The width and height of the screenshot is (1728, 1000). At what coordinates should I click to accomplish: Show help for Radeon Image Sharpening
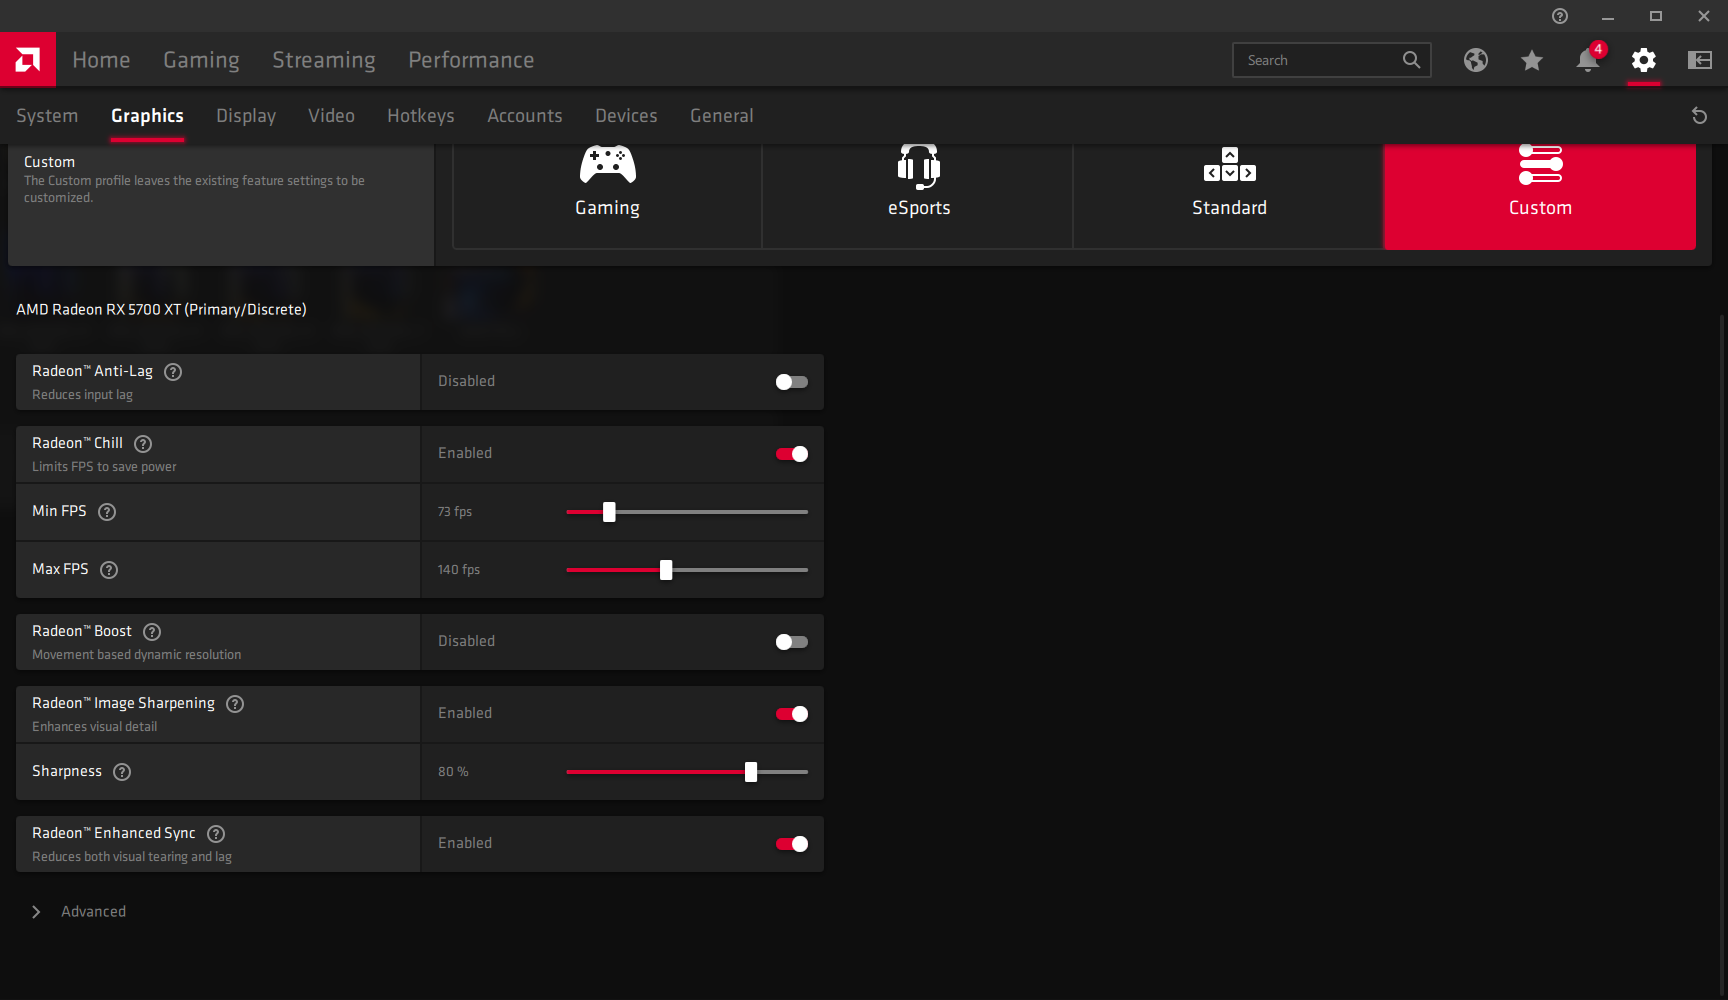point(235,704)
